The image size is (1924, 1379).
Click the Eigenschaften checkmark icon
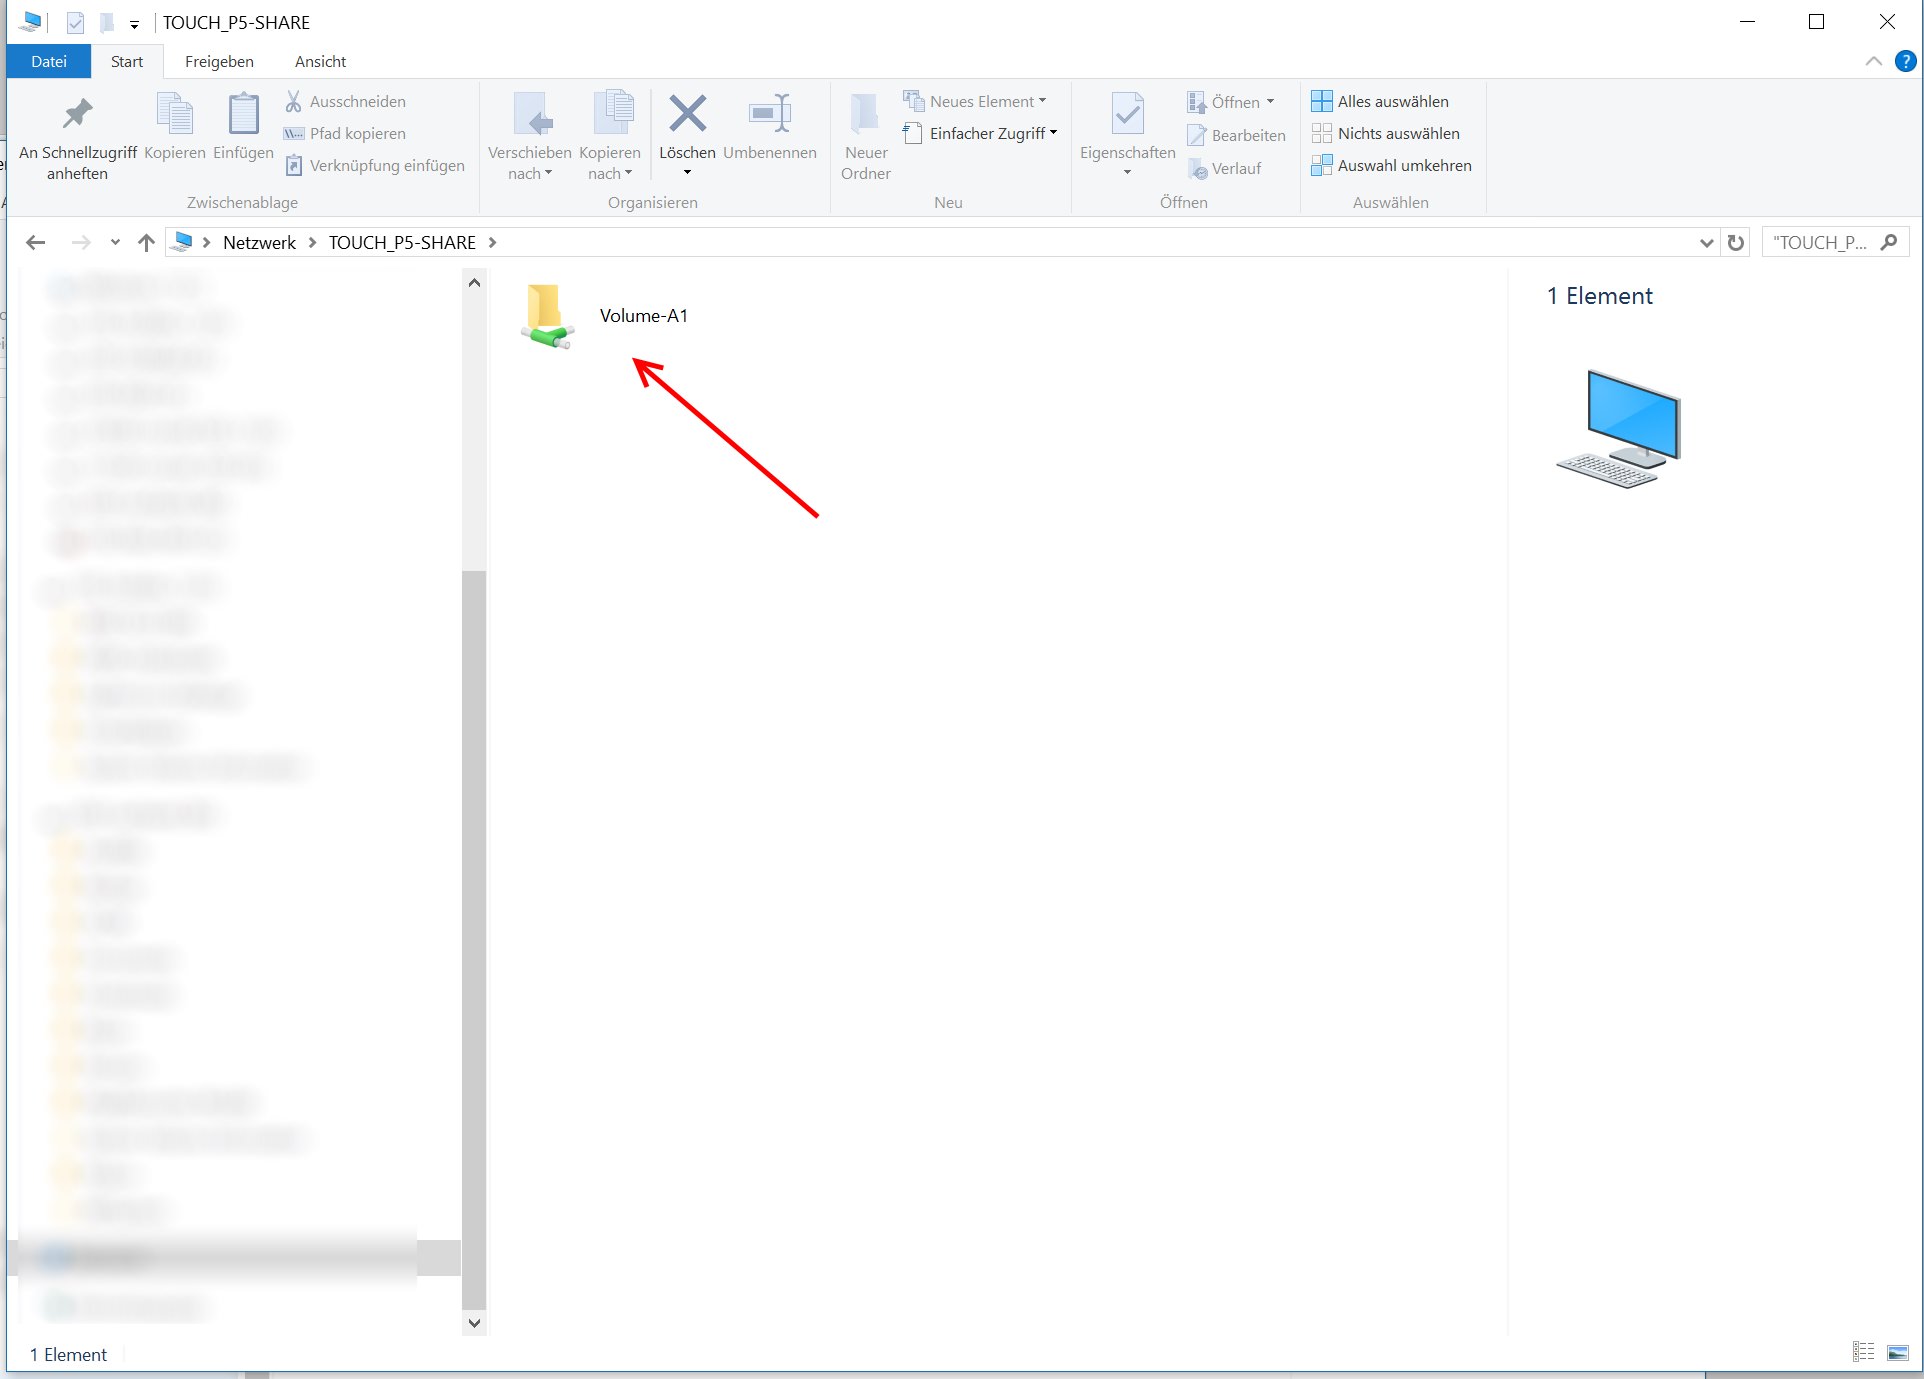click(1127, 115)
